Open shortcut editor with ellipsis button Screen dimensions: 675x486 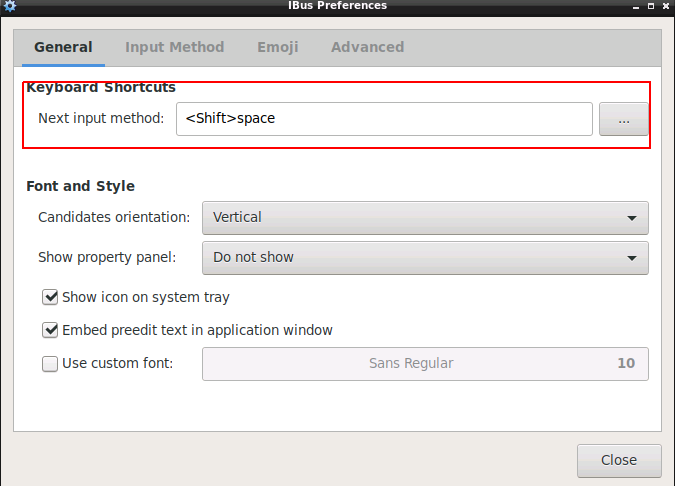click(624, 119)
